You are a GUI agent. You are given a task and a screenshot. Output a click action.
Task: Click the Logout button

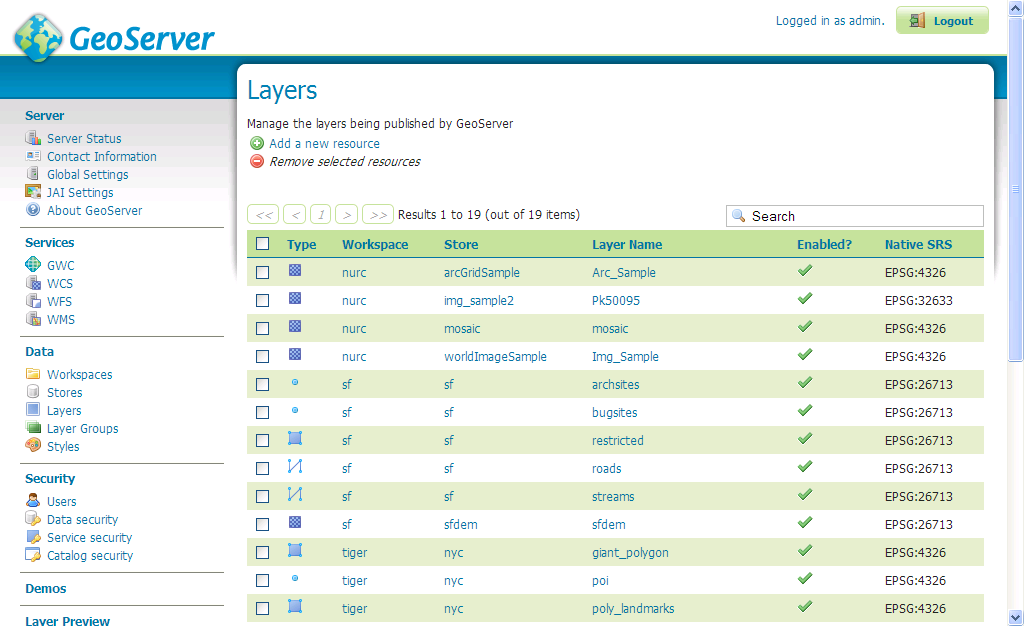[942, 20]
